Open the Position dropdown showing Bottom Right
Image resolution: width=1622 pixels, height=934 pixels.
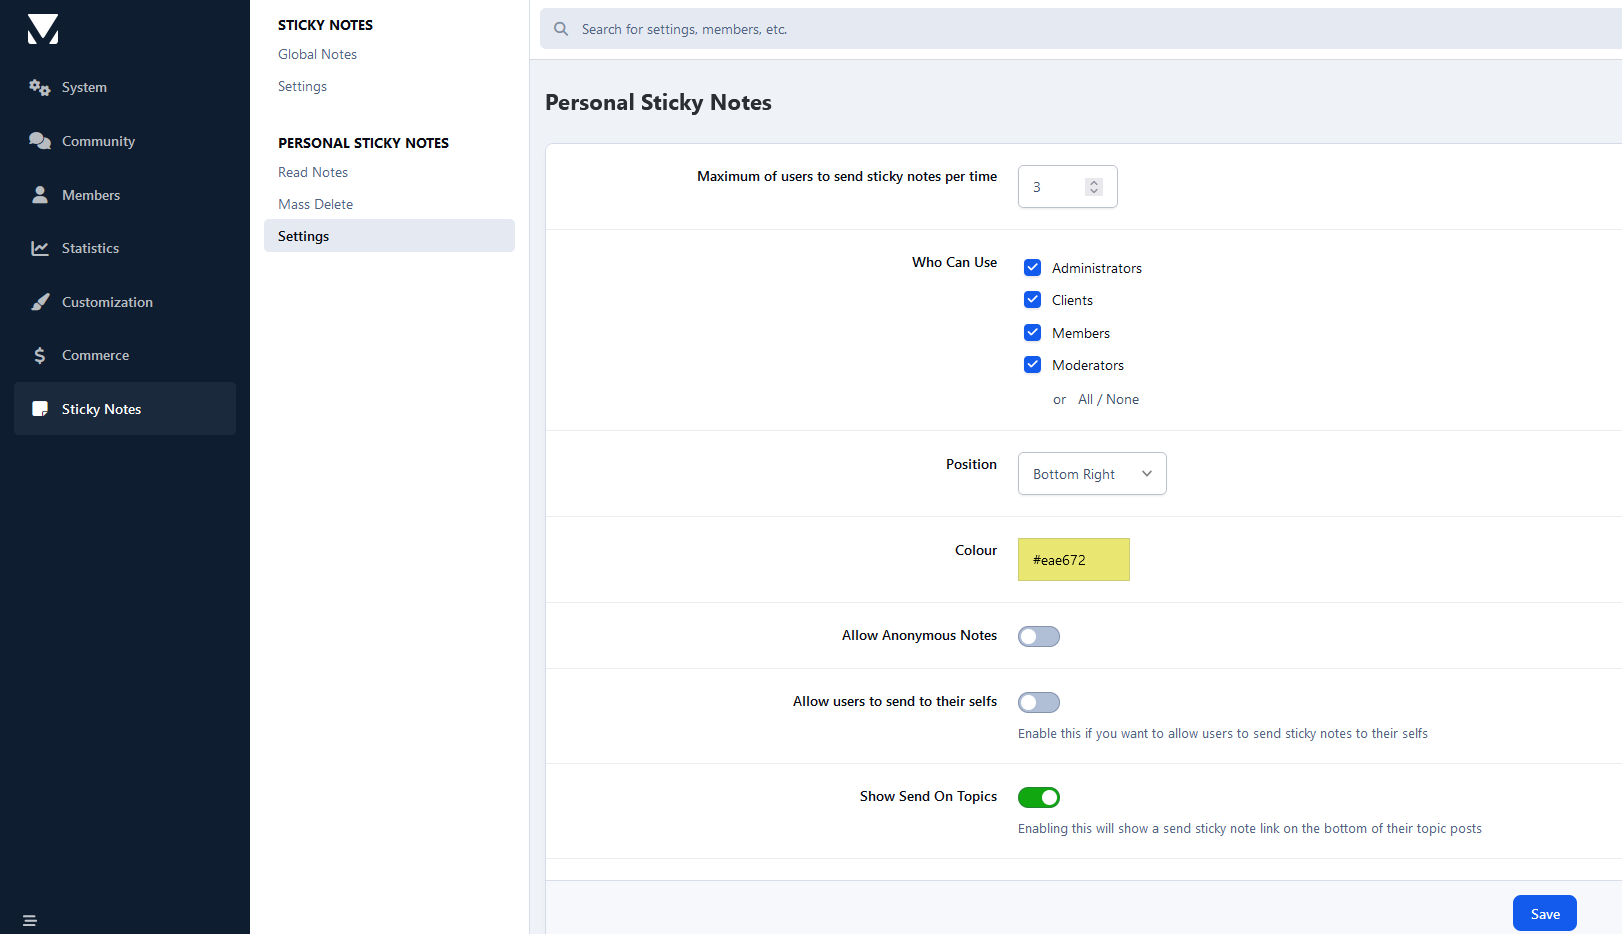pos(1091,474)
